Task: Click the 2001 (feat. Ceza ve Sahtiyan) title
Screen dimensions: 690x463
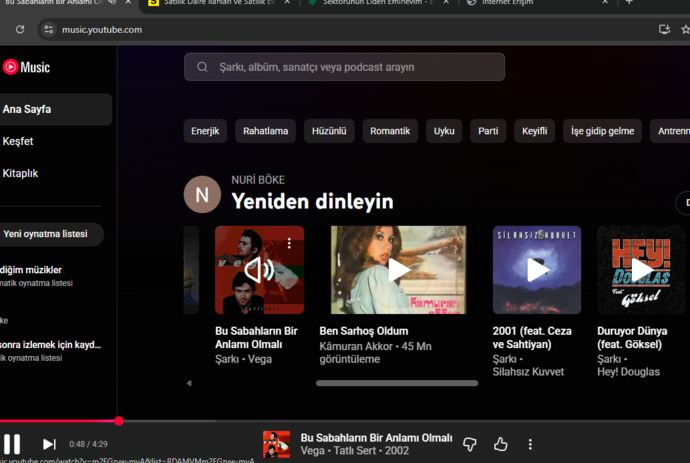Action: (532, 338)
